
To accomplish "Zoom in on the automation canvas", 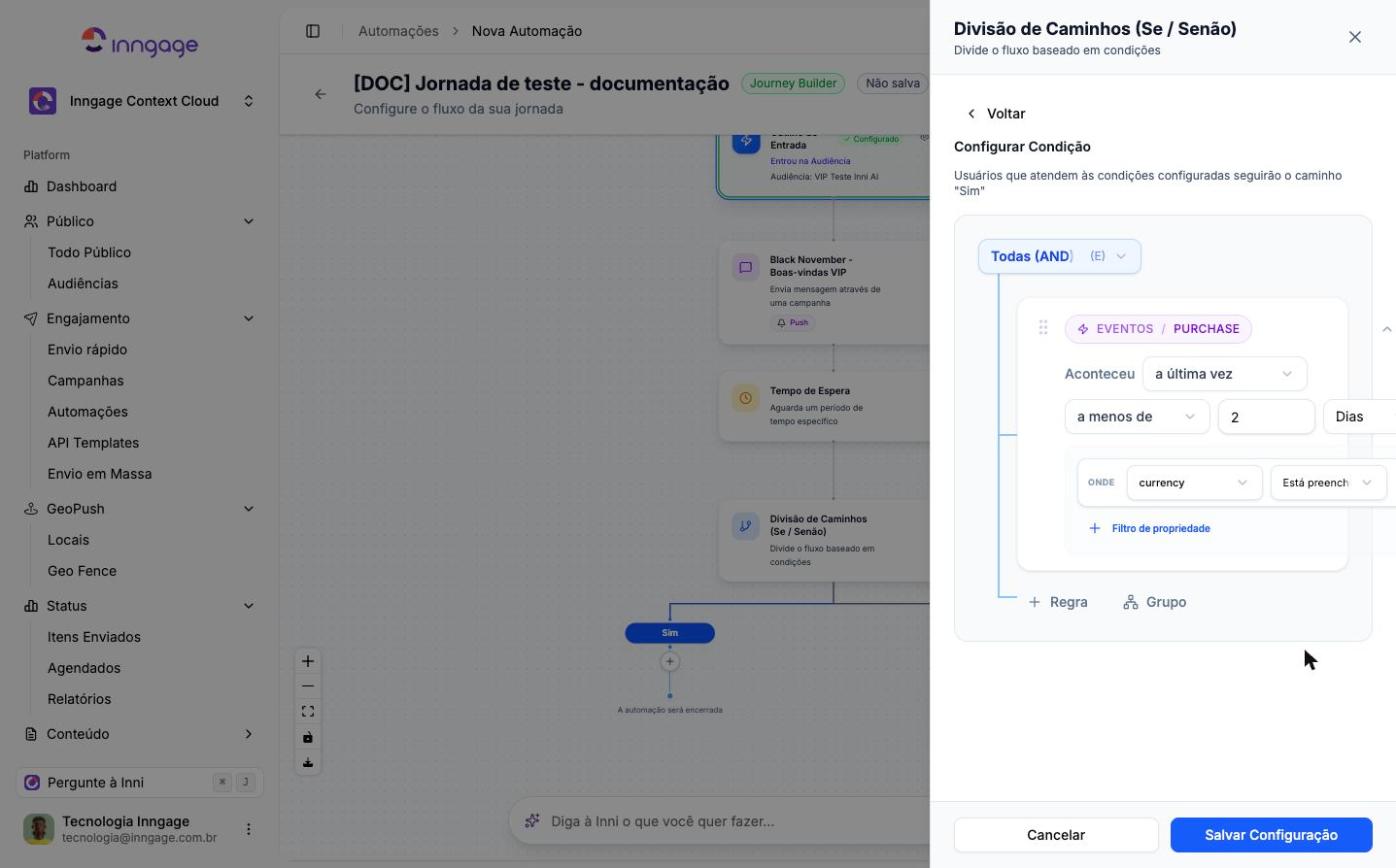I will point(308,661).
